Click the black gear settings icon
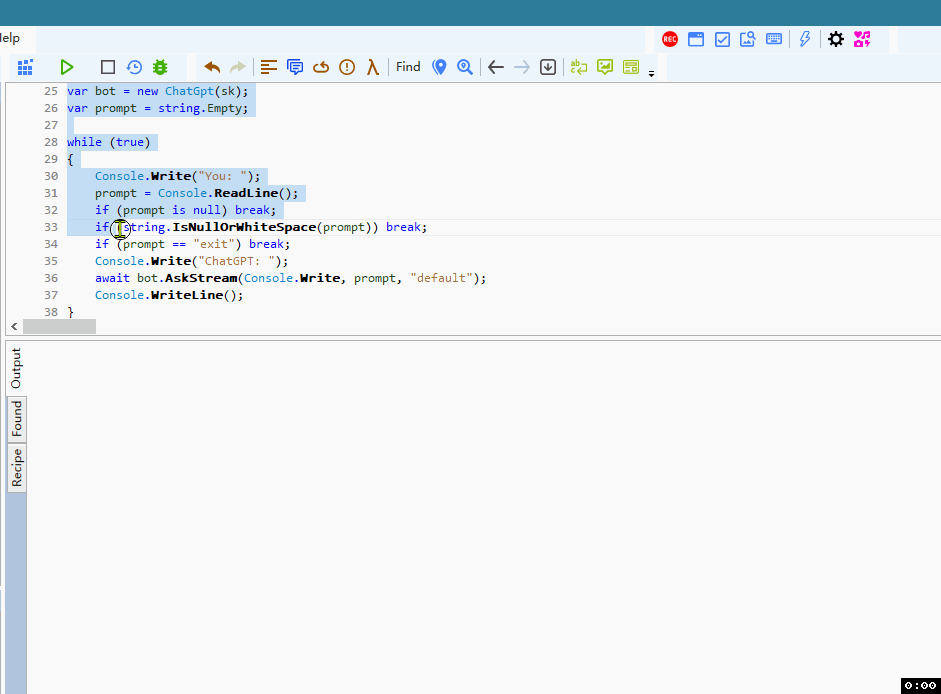The image size is (941, 694). coord(836,39)
